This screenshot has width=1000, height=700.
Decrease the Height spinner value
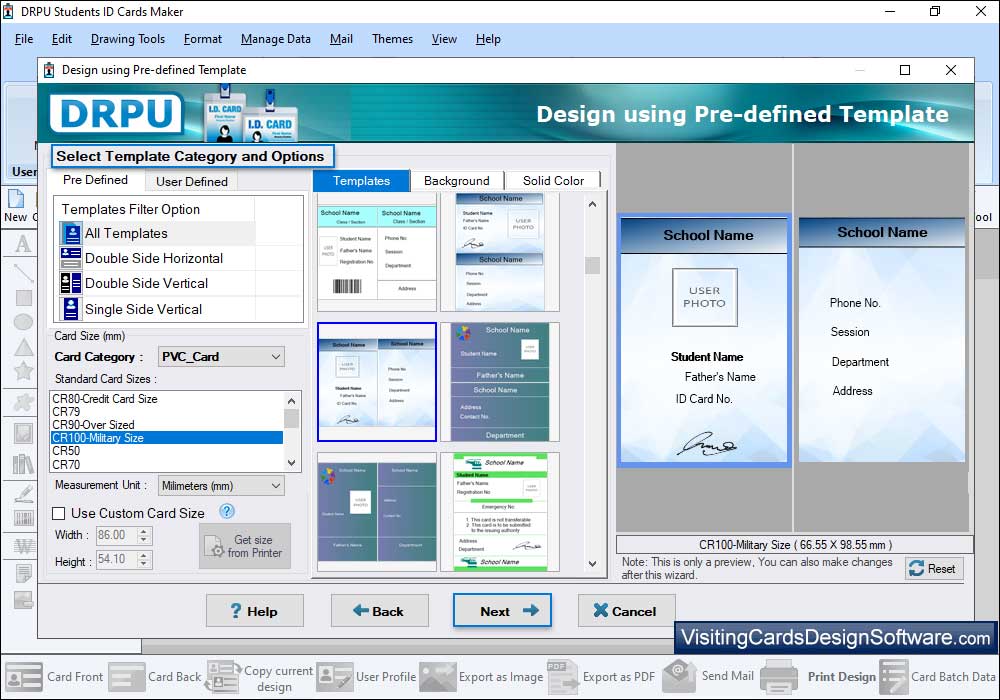tap(144, 564)
